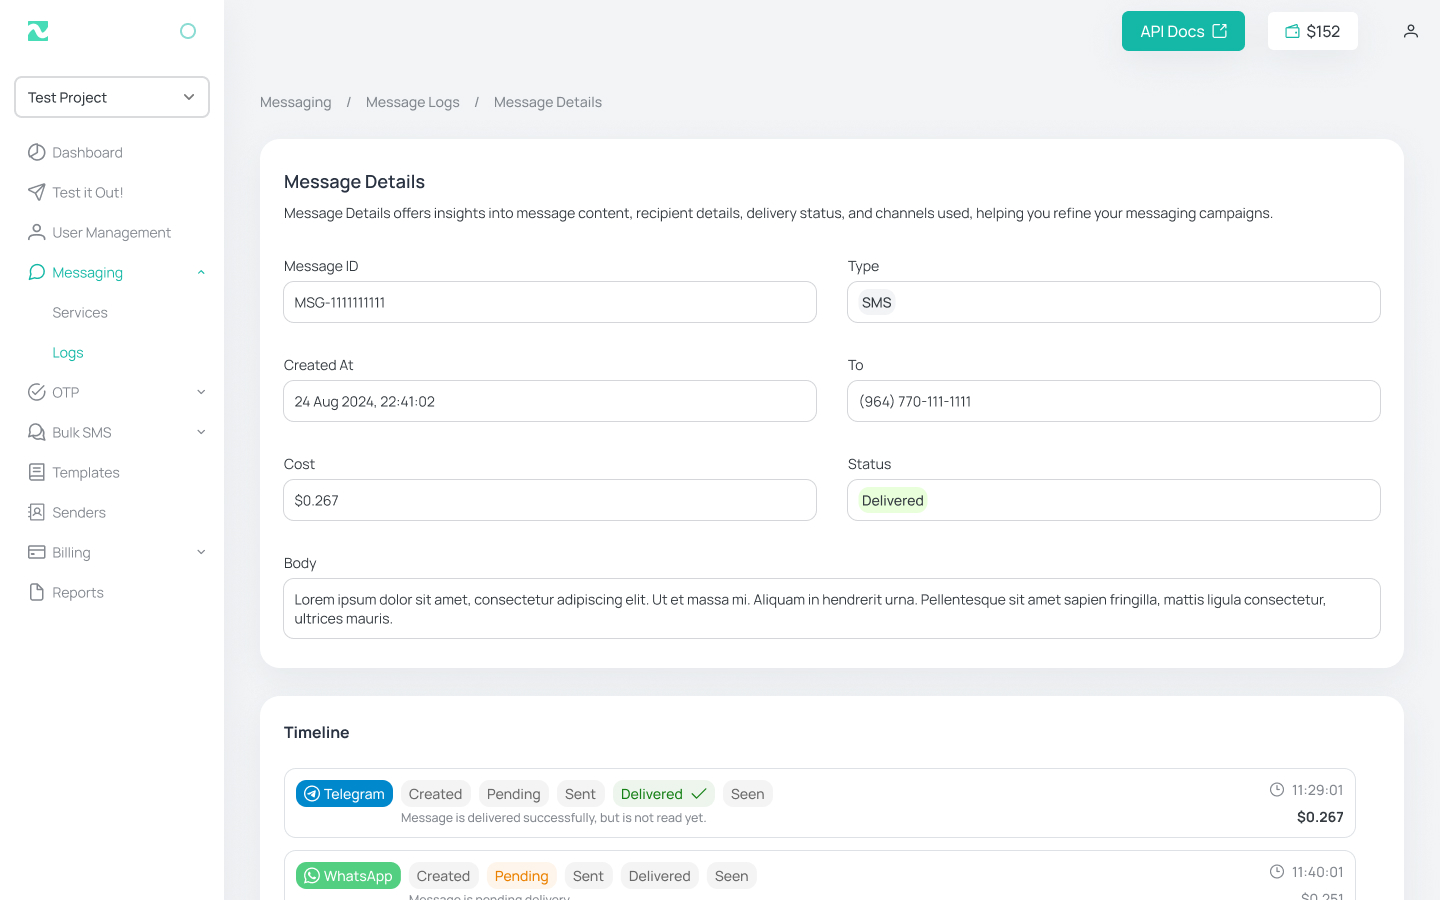
Task: Click the Cost field showing $0.267
Action: point(550,500)
